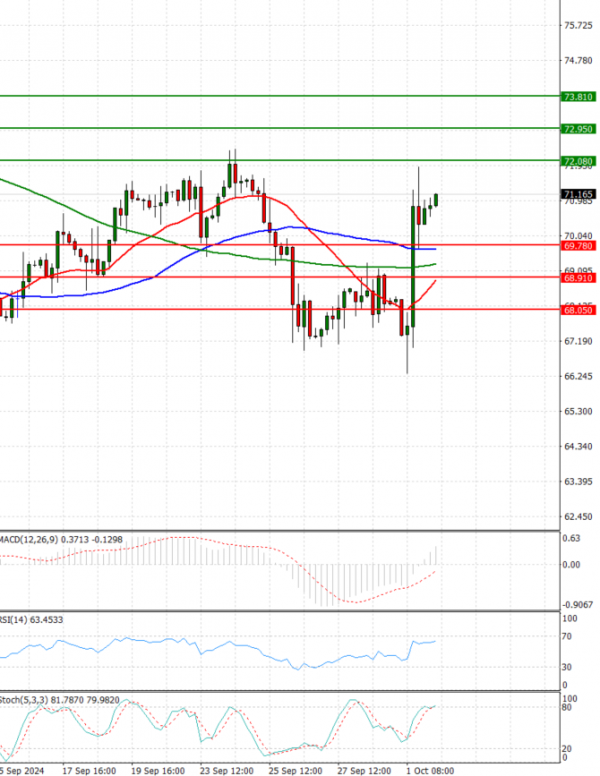Click the 62.450 price axis value

[578, 517]
